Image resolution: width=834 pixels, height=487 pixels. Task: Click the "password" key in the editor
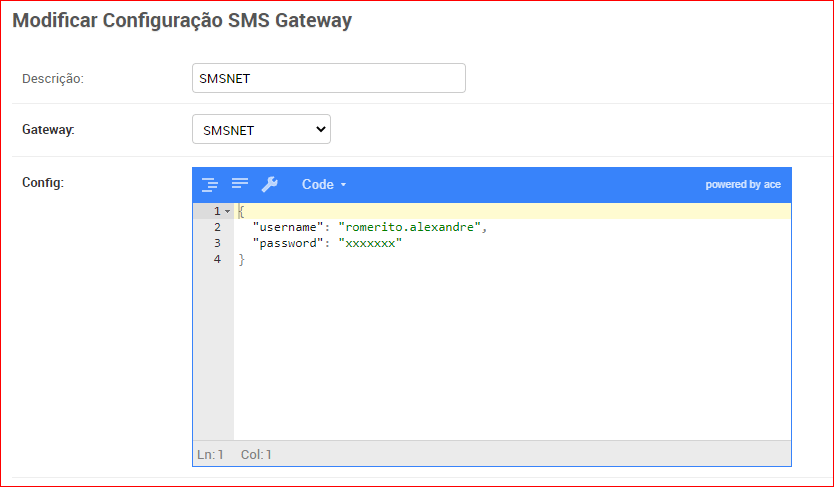click(x=288, y=243)
